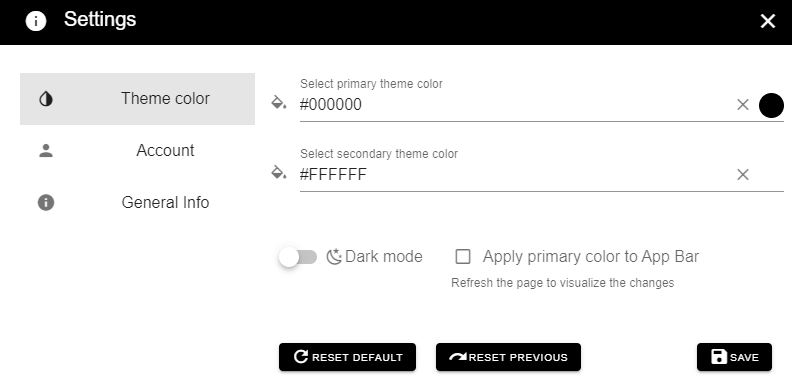This screenshot has width=792, height=385.
Task: Click the info icon beside Settings title
Action: (36, 22)
